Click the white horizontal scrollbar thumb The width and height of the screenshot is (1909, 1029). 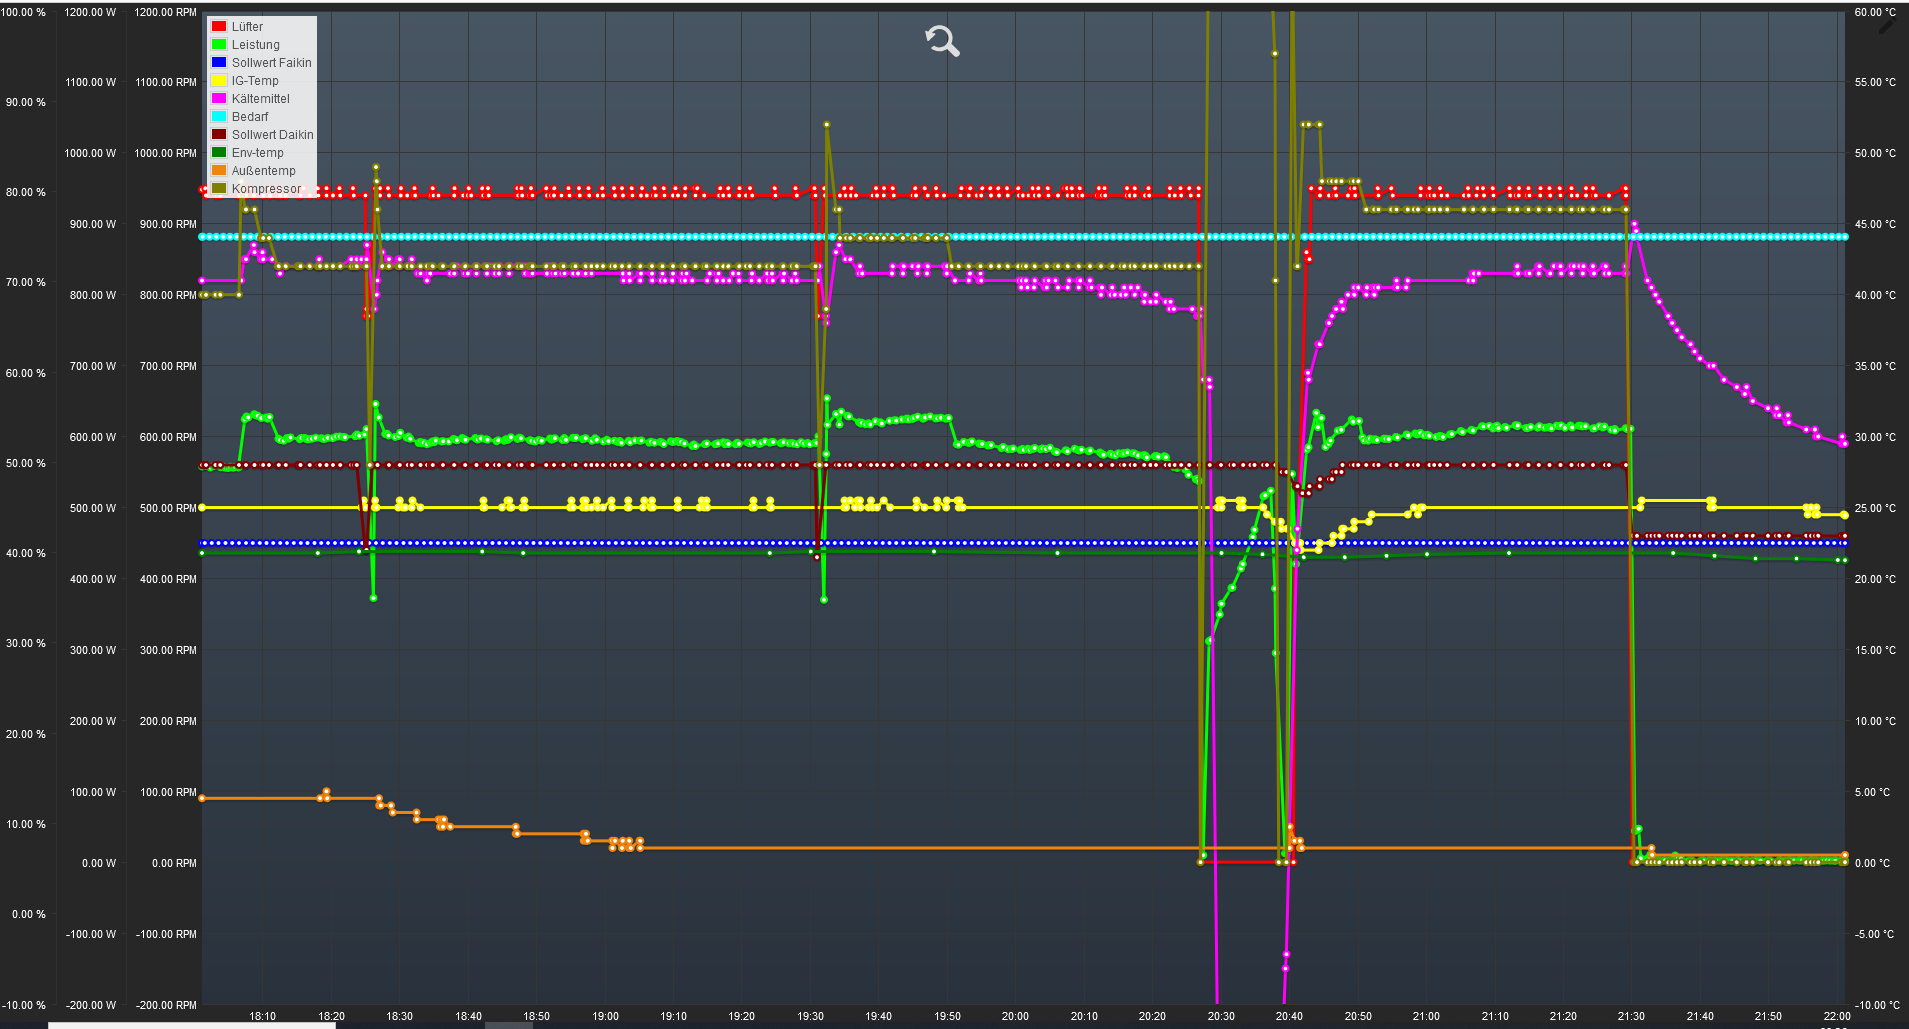point(191,1025)
